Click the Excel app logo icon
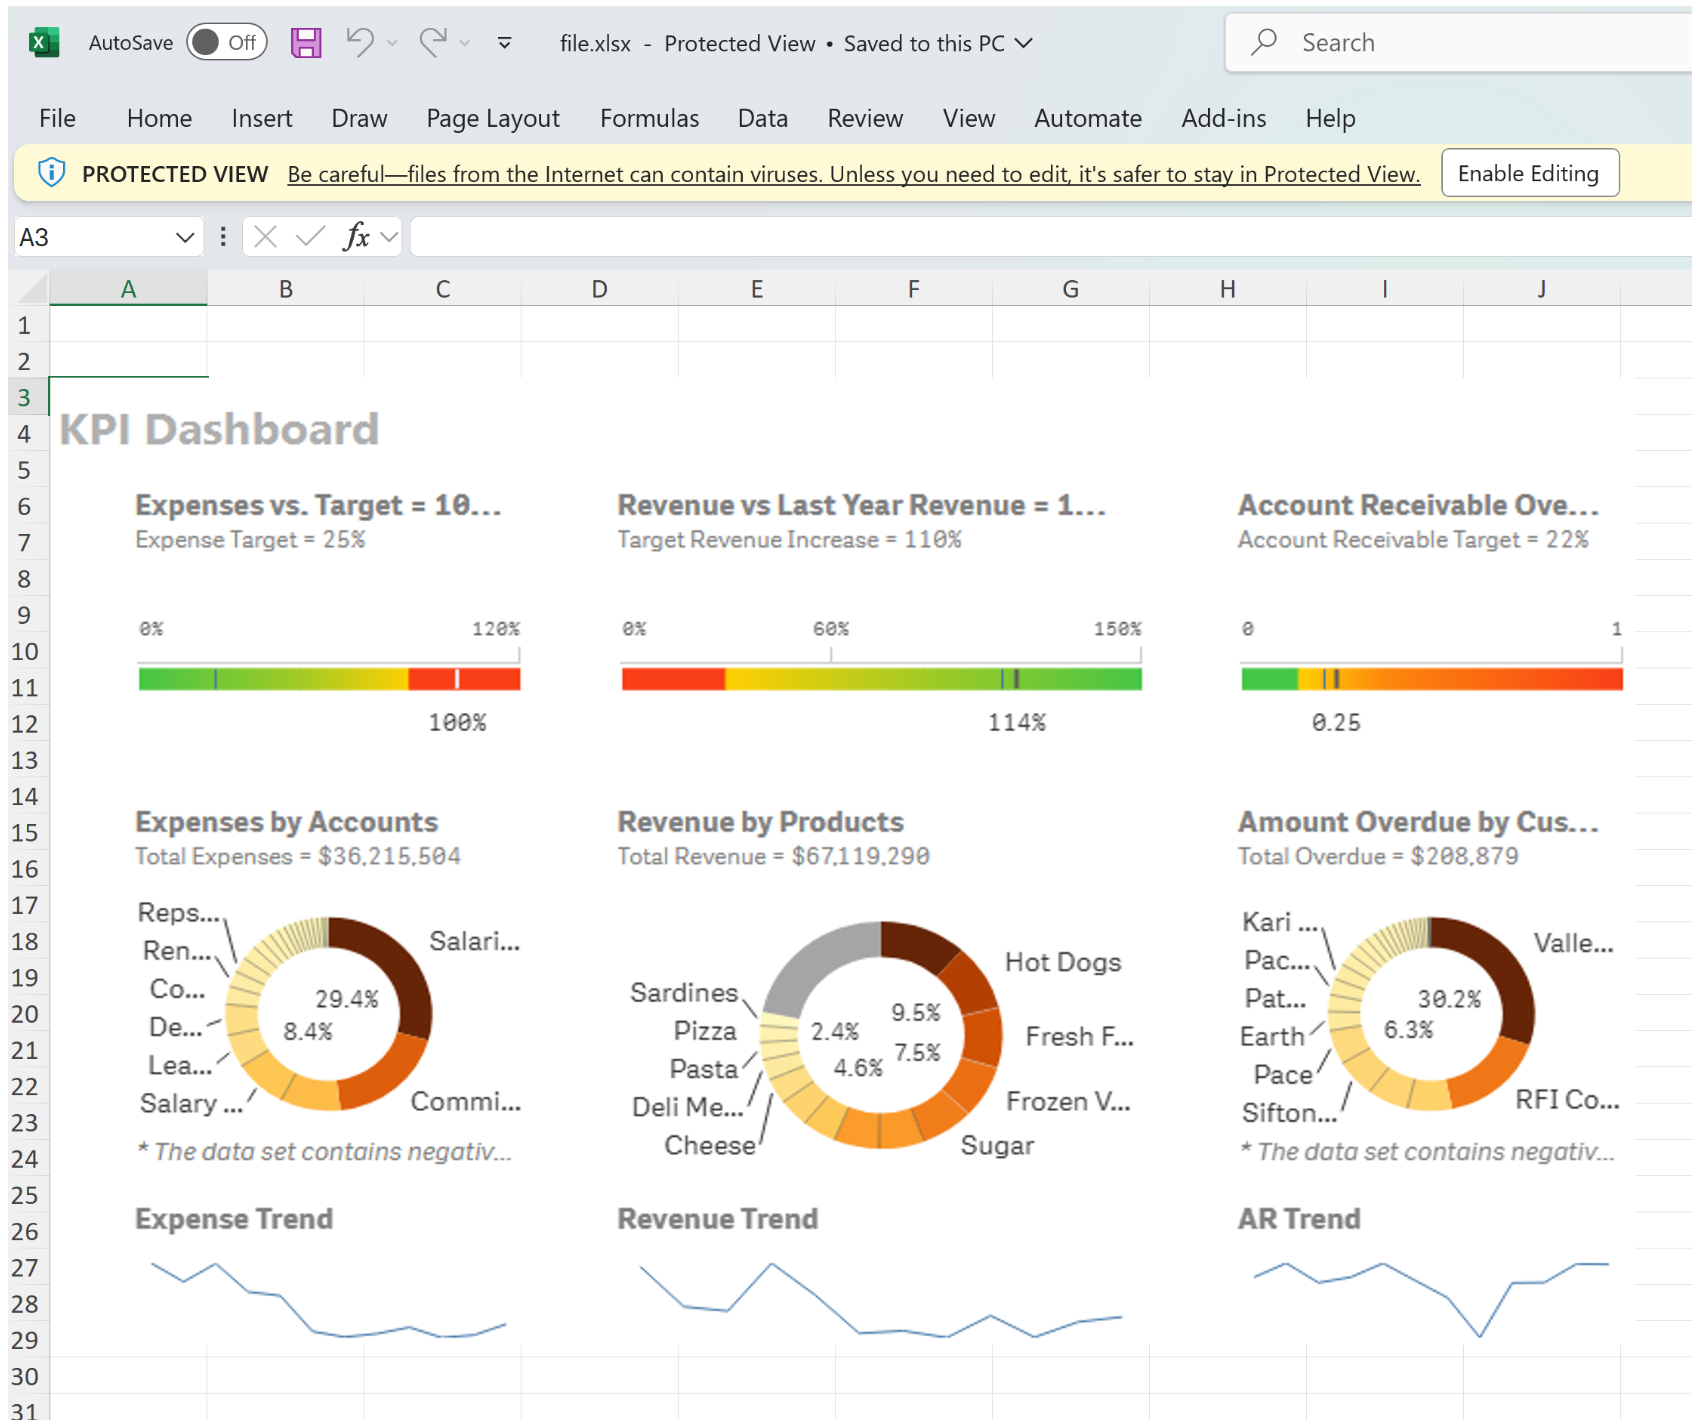1703x1427 pixels. [43, 43]
